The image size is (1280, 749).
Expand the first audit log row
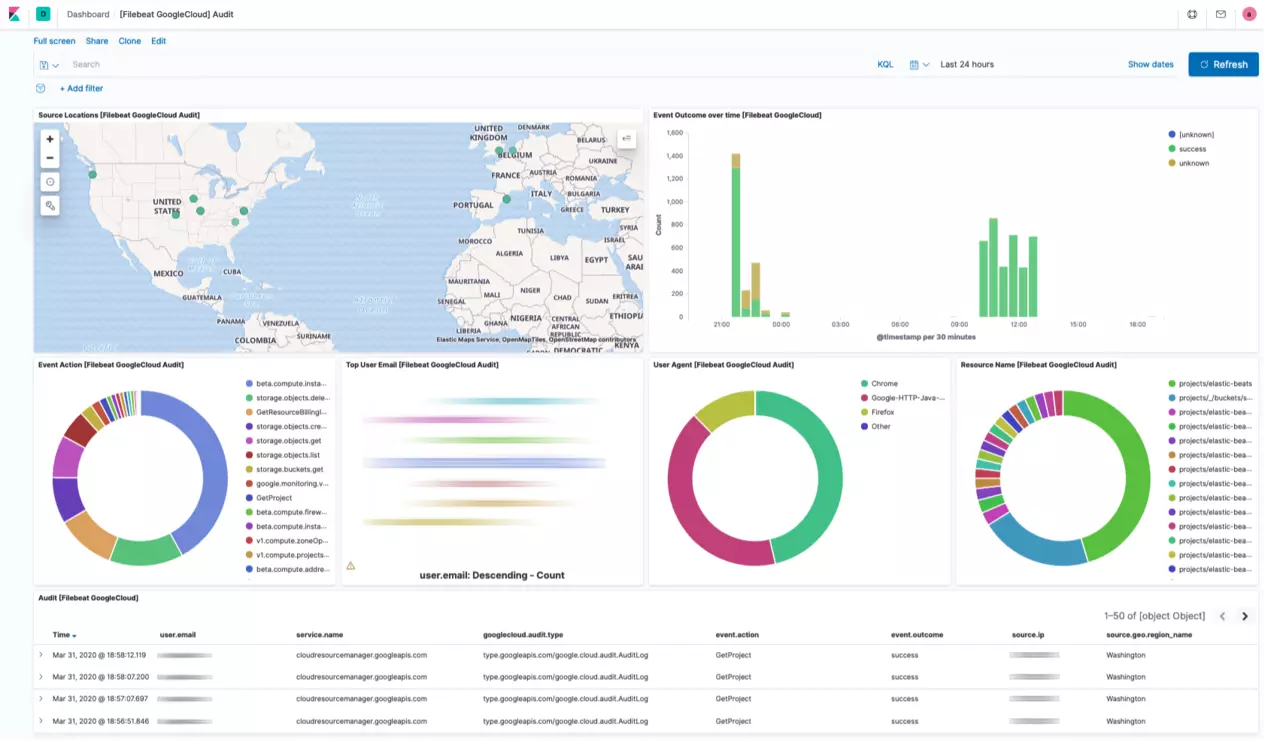(41, 655)
